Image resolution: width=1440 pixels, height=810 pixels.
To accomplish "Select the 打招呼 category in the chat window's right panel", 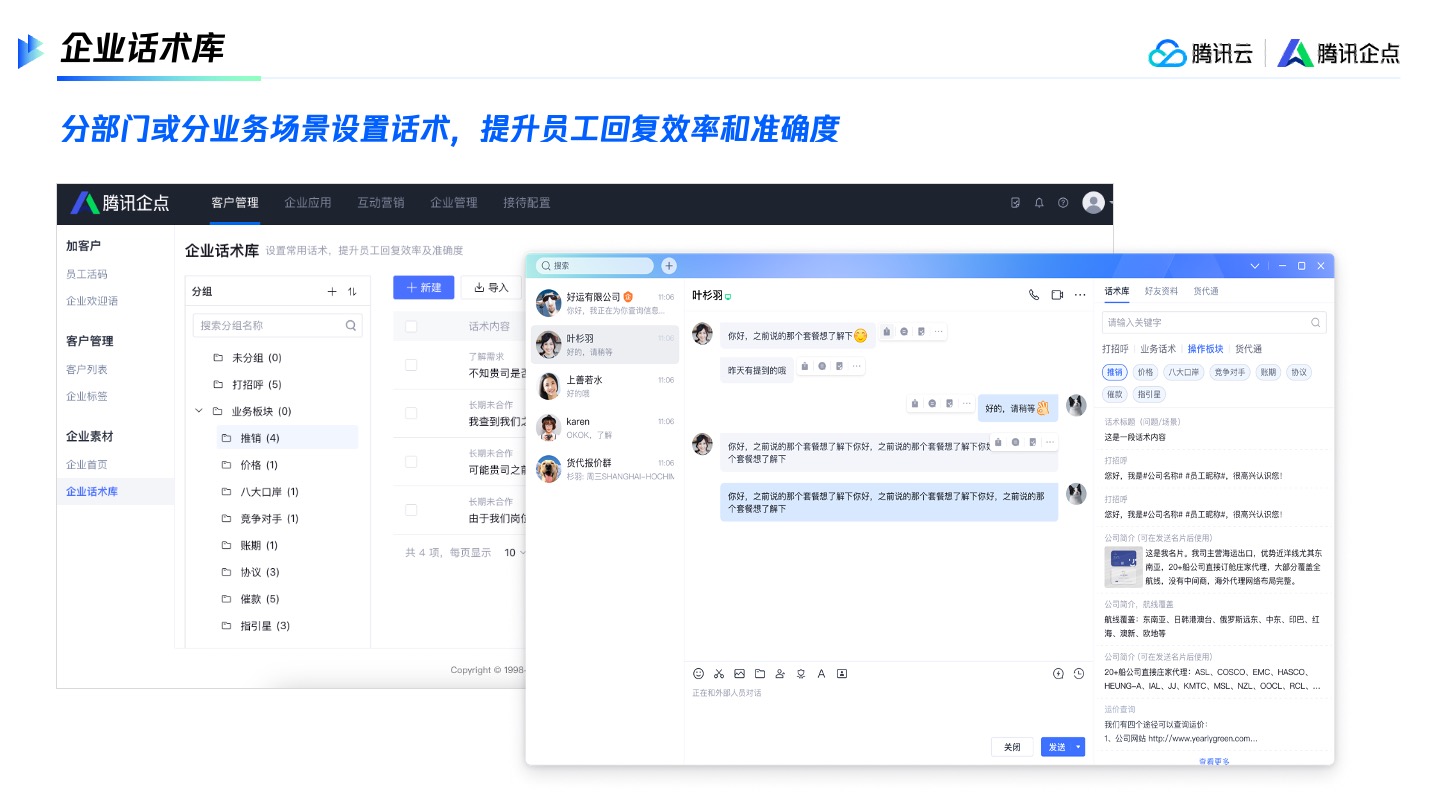I will coord(1115,349).
